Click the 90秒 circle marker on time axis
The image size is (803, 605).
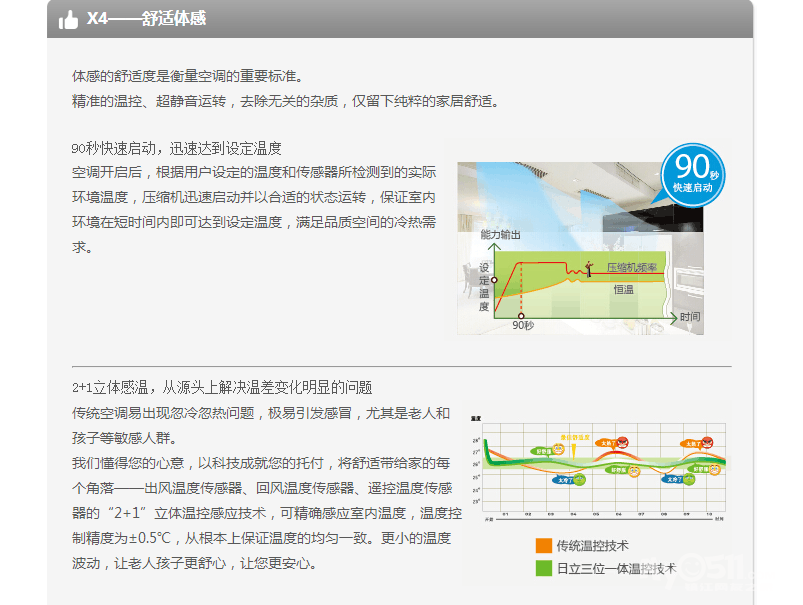520,315
